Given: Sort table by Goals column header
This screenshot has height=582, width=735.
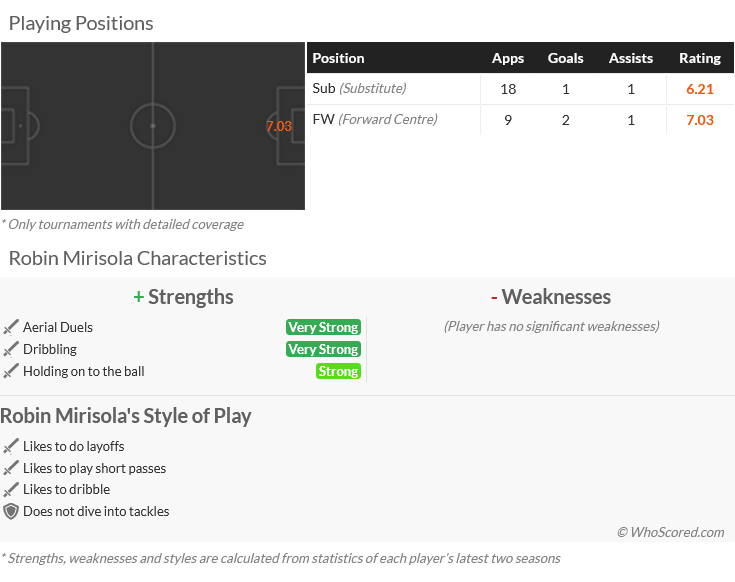Looking at the screenshot, I should (x=565, y=58).
